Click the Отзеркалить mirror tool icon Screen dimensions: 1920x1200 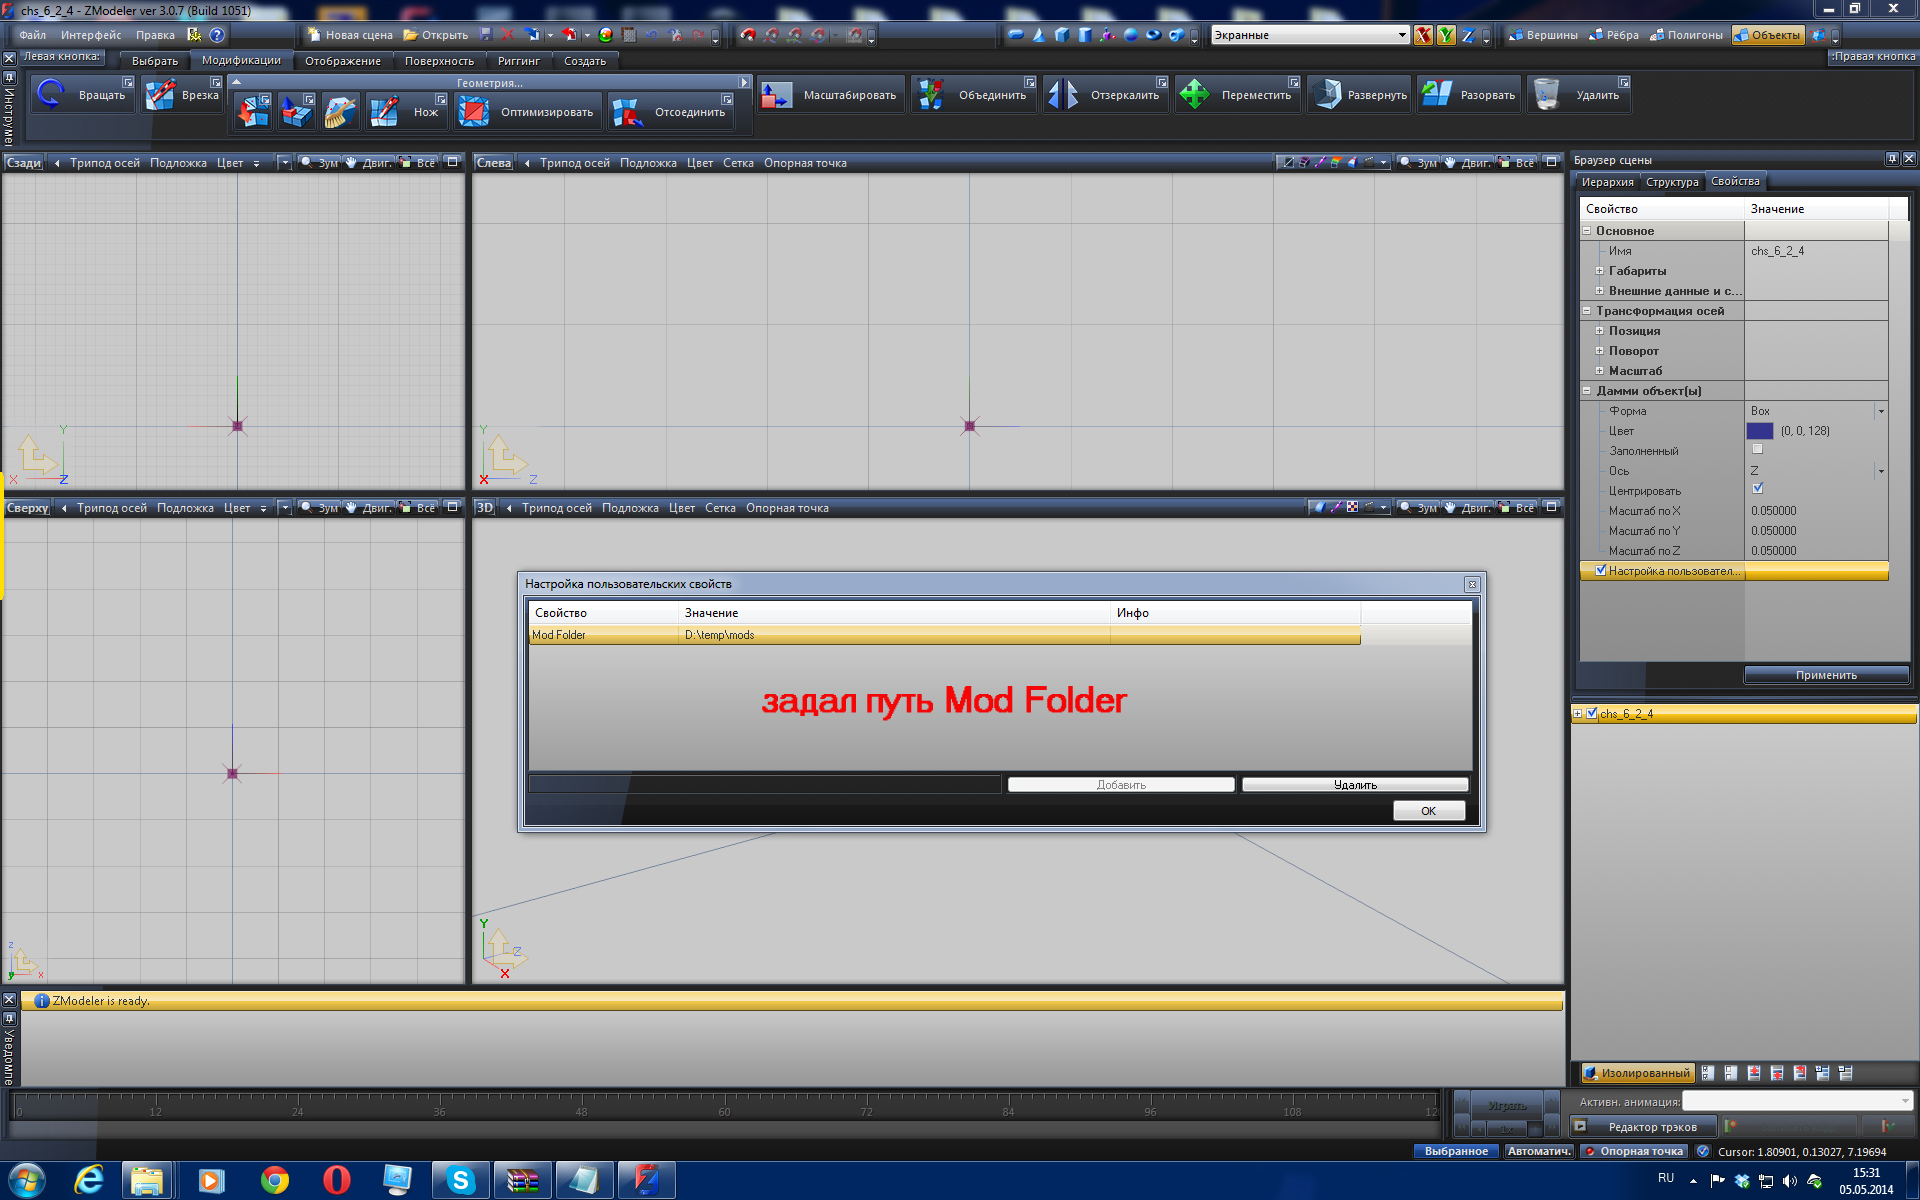coord(1064,95)
